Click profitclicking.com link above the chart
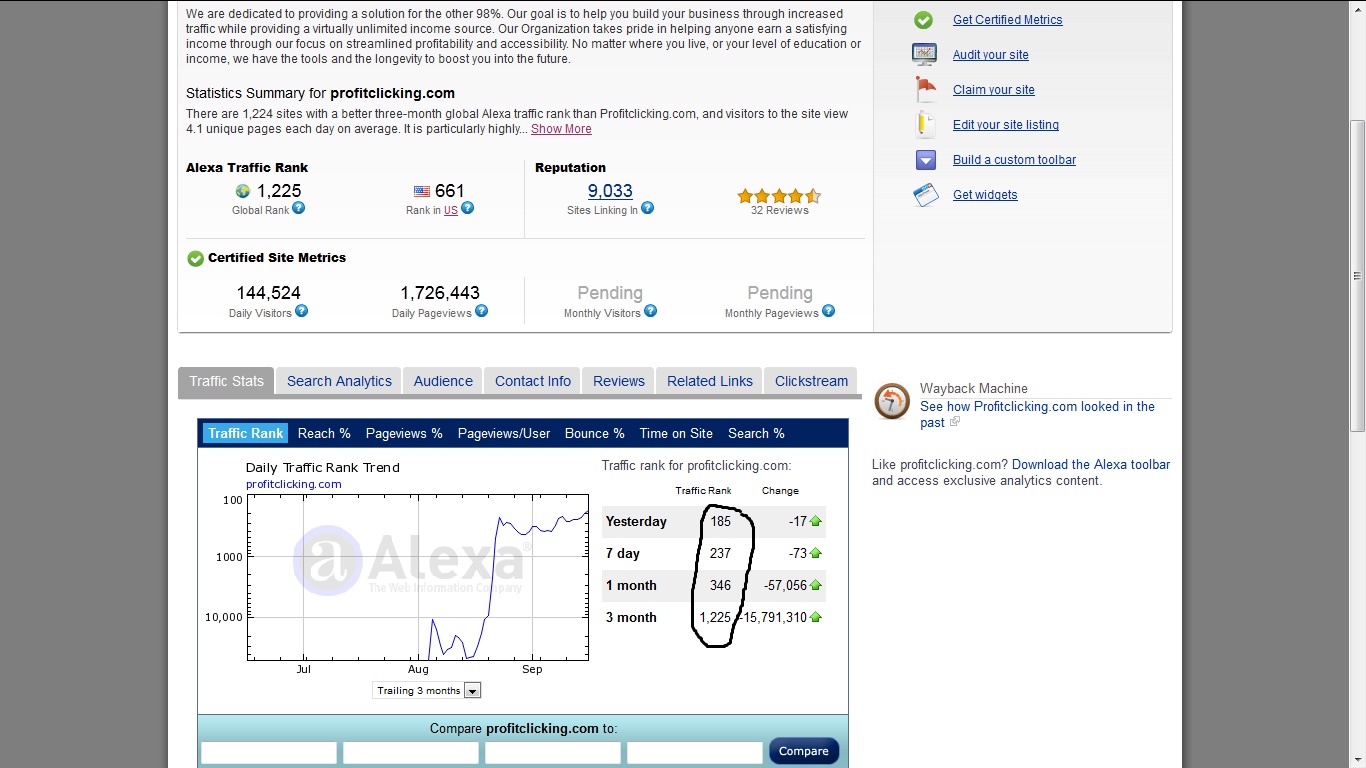This screenshot has width=1366, height=768. pos(294,484)
